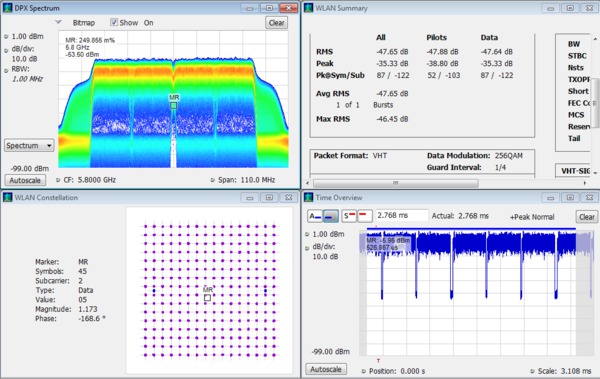Adjust the dB/div 10.0 dB setting in DPX

(24, 59)
